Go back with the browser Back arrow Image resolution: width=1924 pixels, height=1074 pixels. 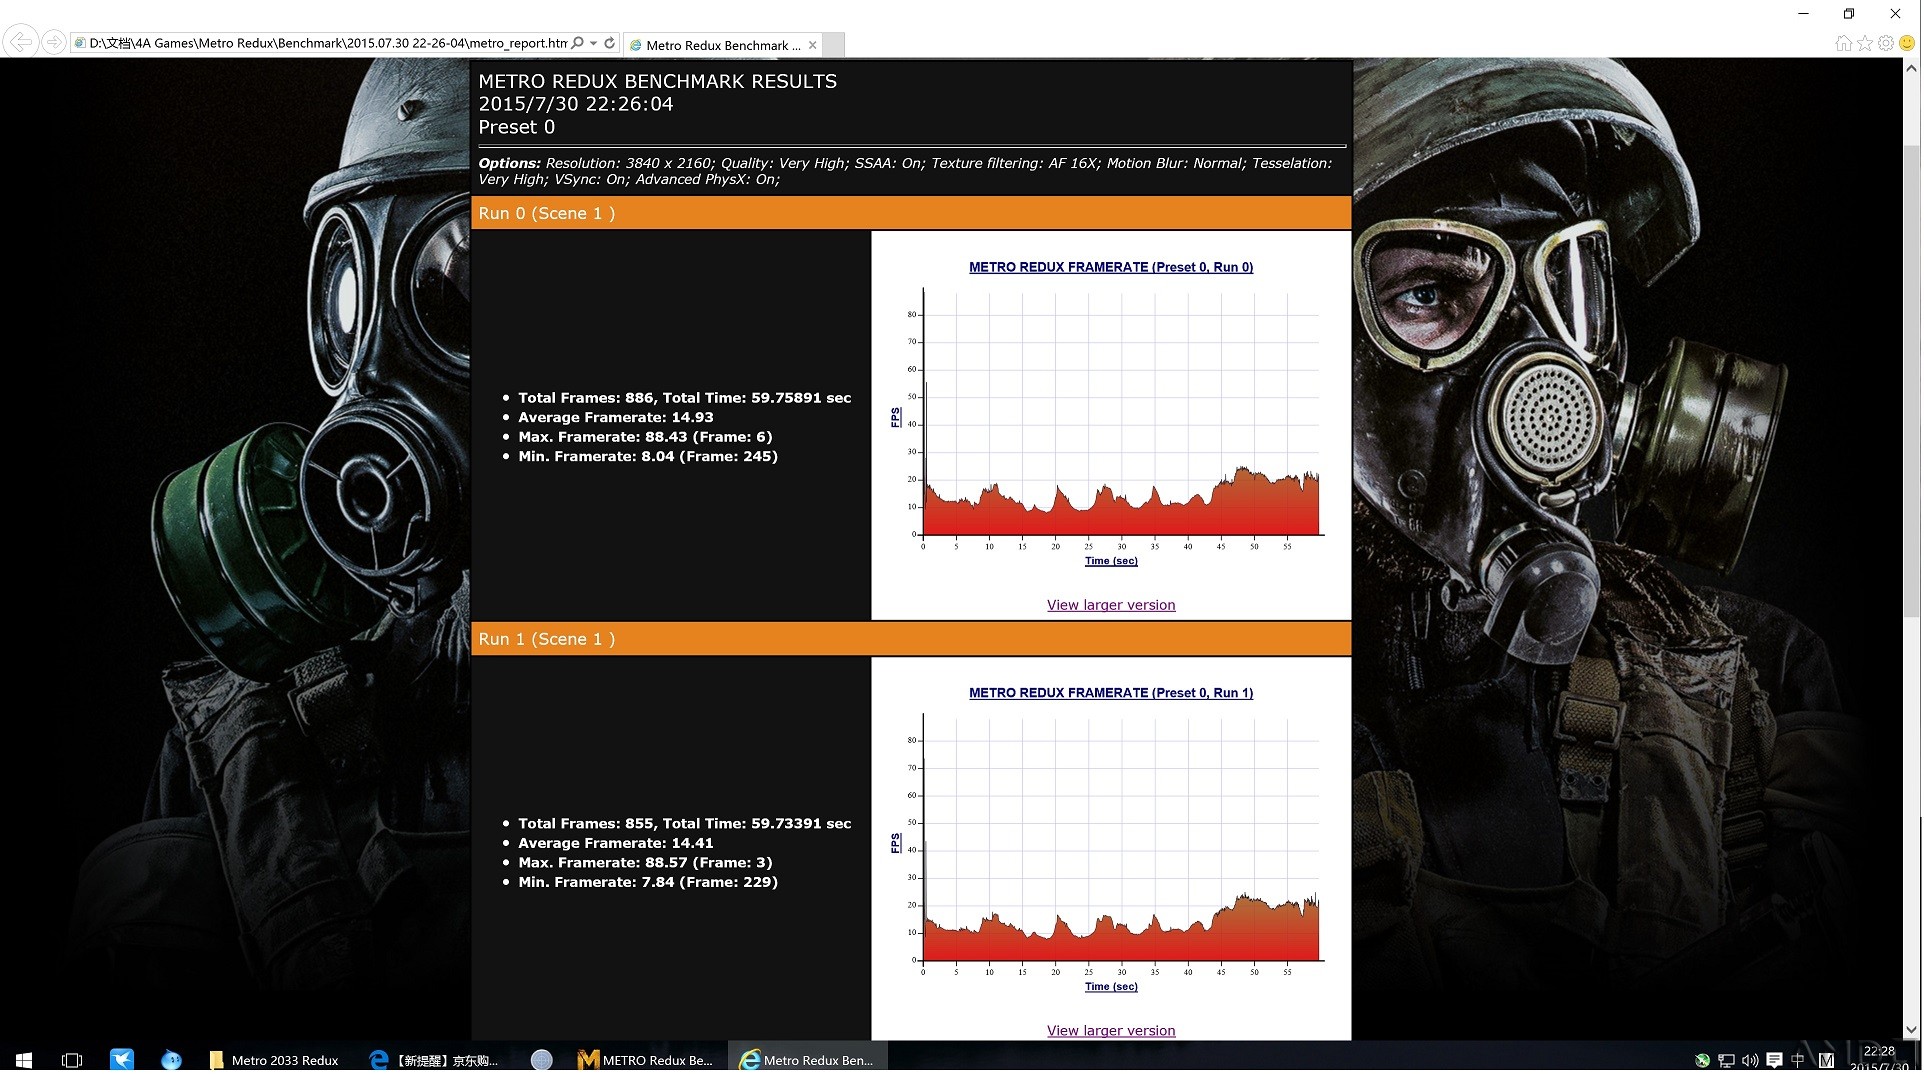coord(20,42)
